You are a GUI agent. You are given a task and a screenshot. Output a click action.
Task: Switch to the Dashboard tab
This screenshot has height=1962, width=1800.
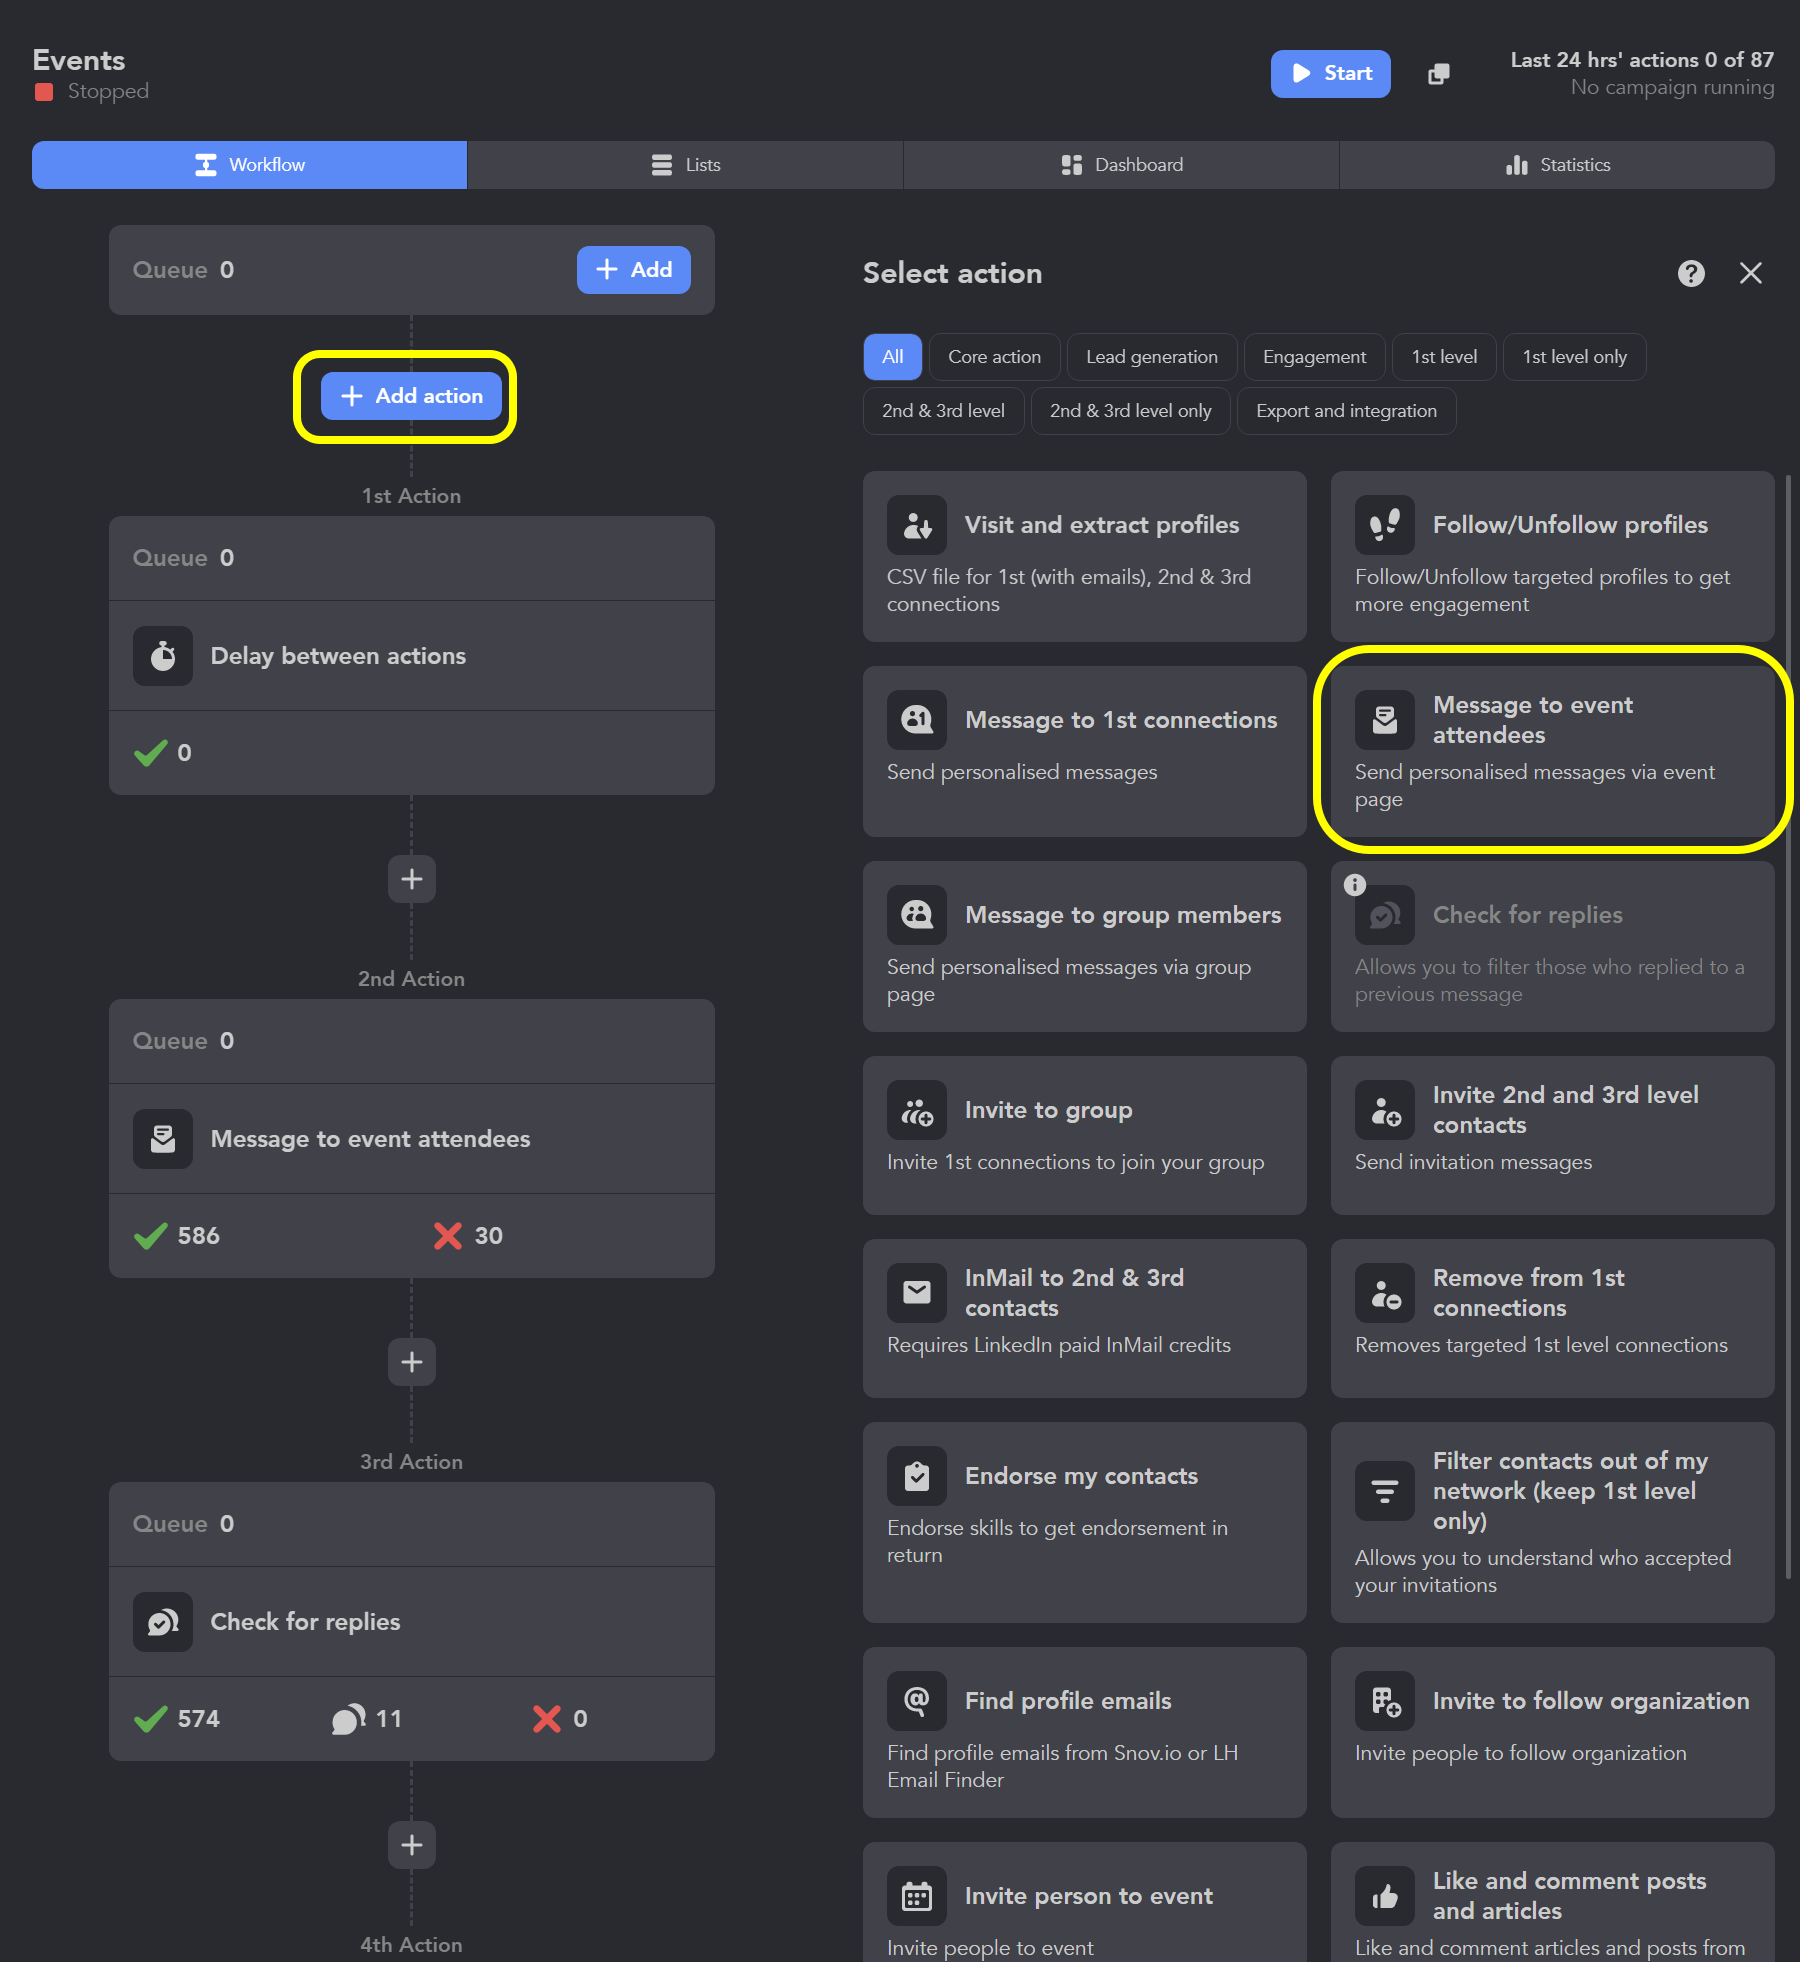[x=1120, y=165]
